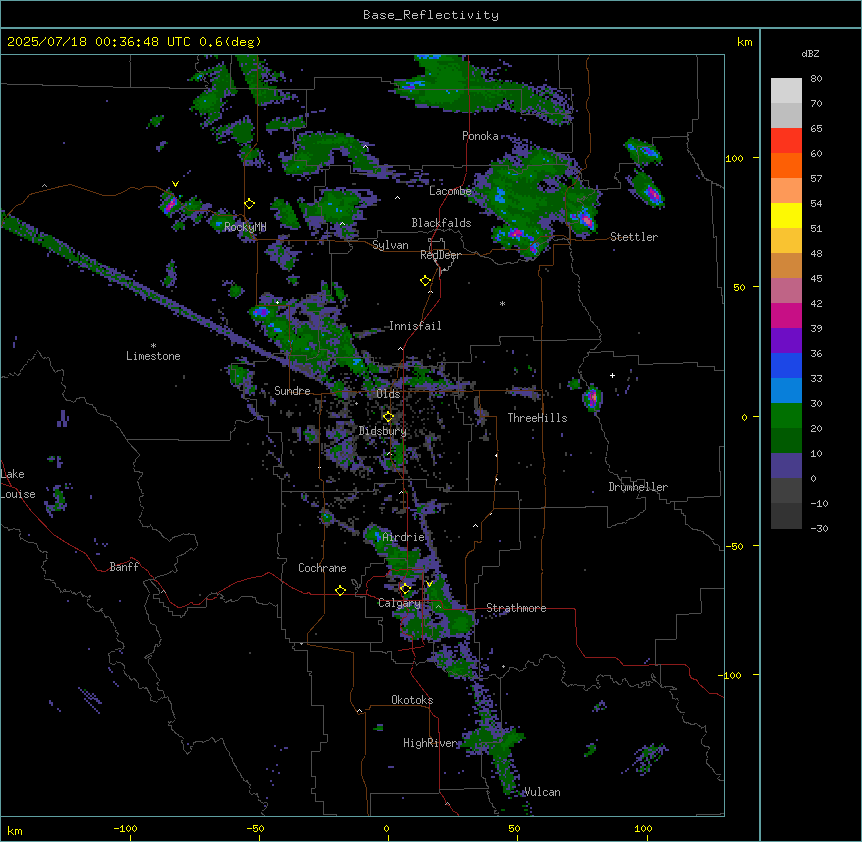Click the Base_Reflectivity title
The height and width of the screenshot is (842, 862).
431,15
